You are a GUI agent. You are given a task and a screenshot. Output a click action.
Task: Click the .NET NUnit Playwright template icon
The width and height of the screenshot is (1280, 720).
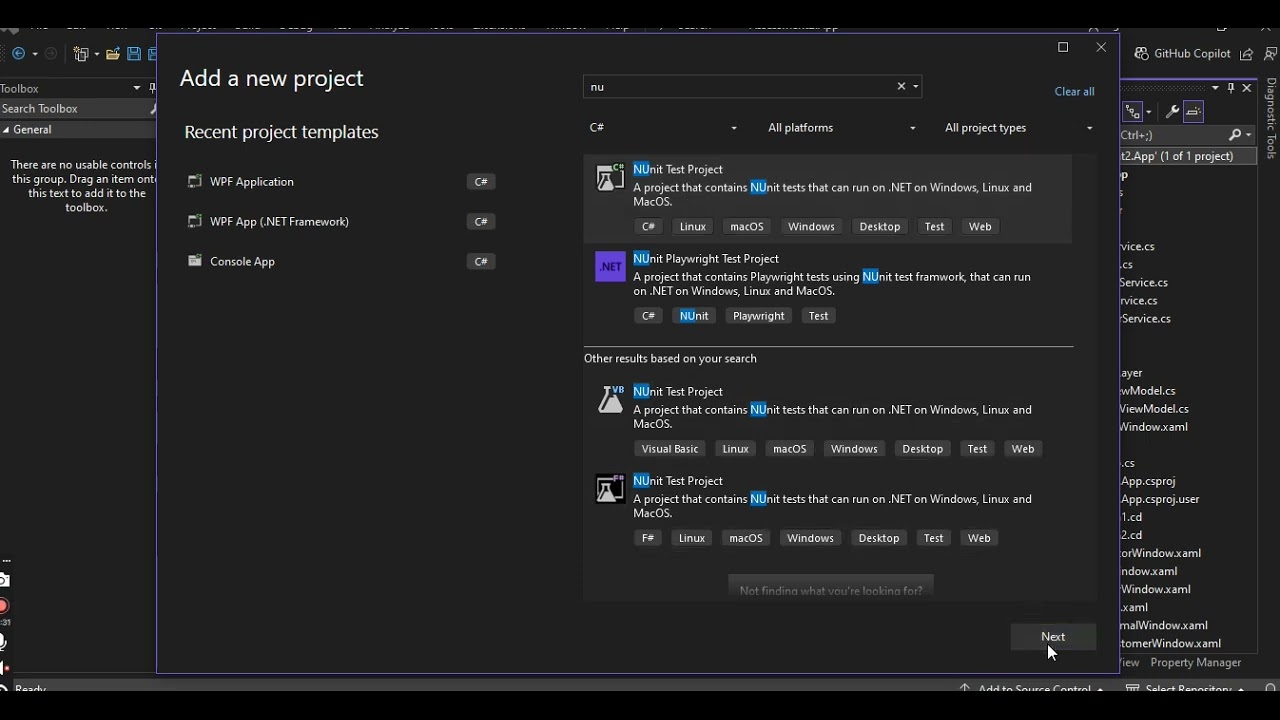610,267
